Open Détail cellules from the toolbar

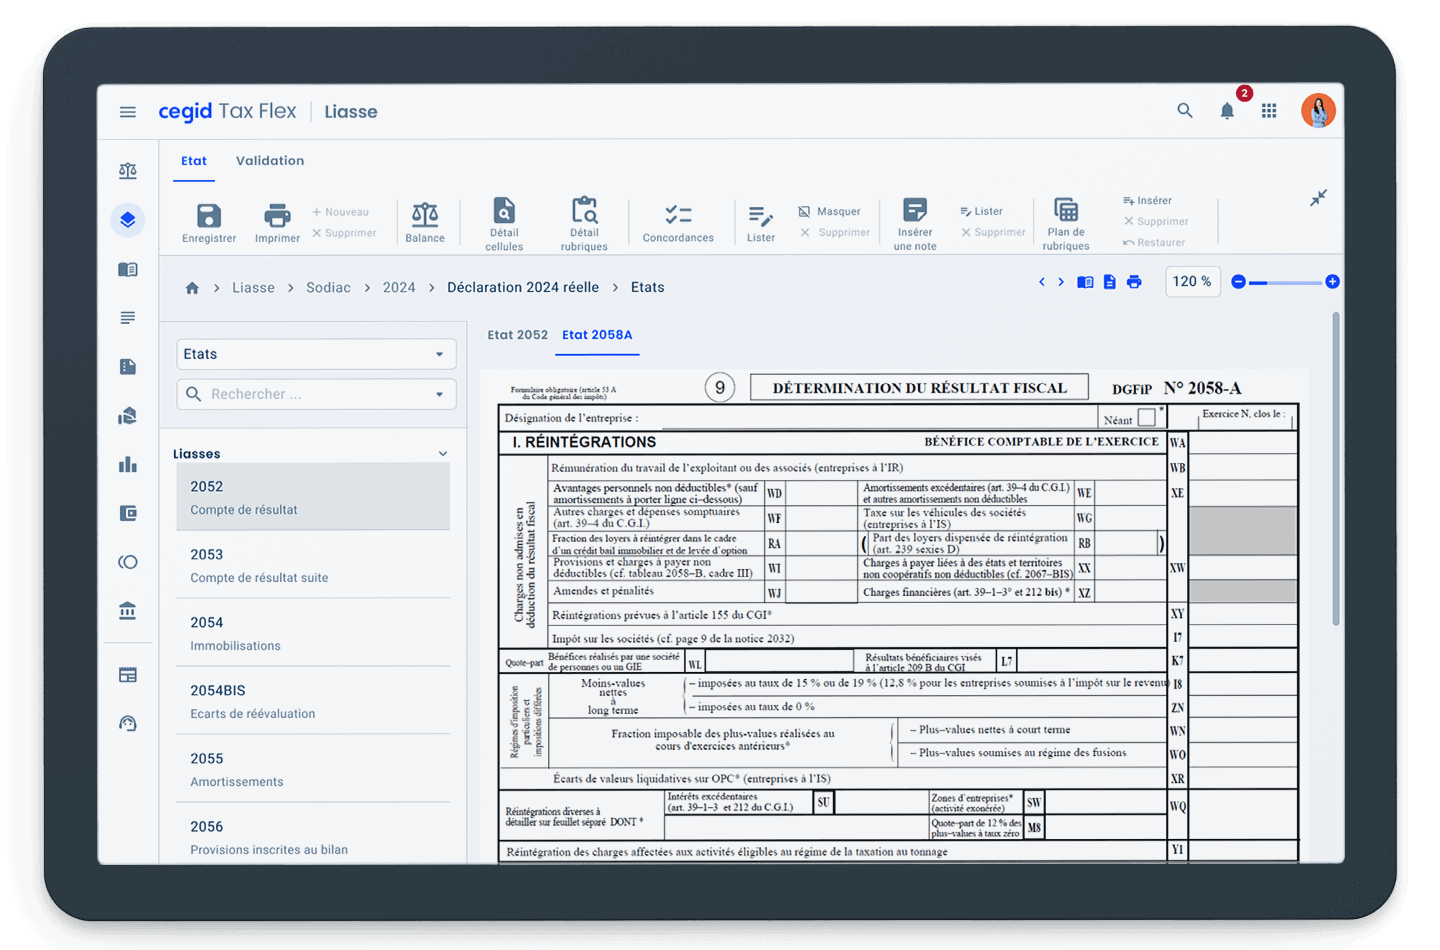(504, 211)
